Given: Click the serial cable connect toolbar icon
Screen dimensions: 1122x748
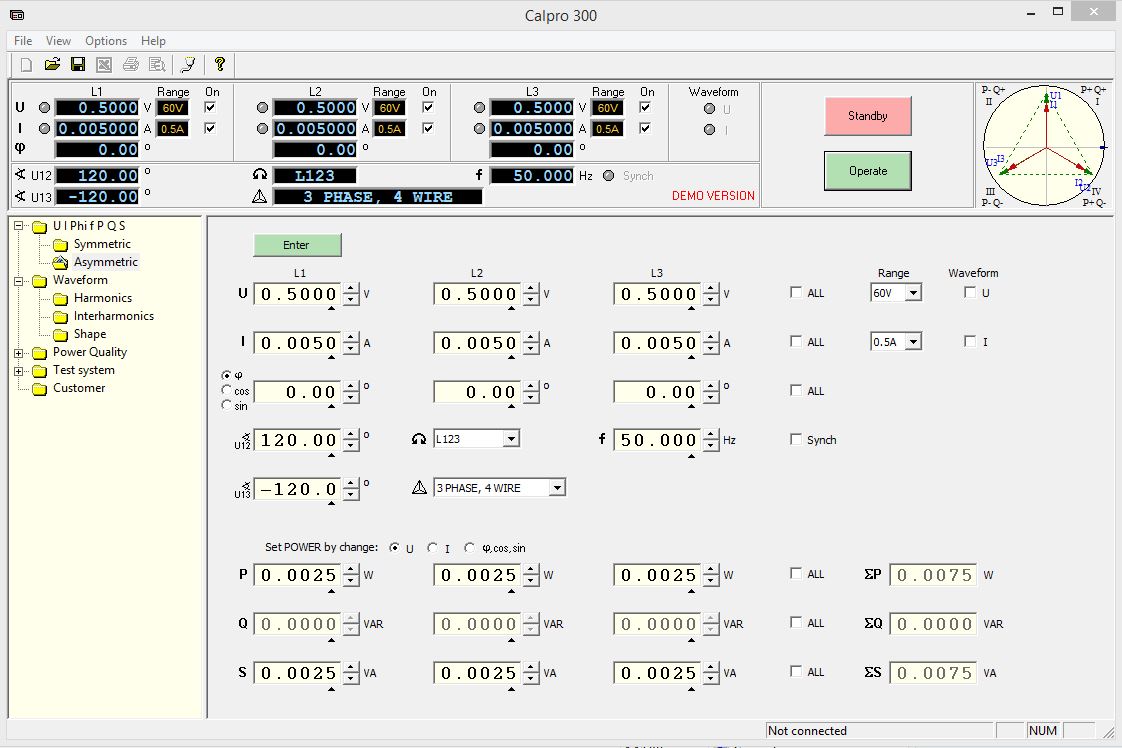Looking at the screenshot, I should point(188,65).
